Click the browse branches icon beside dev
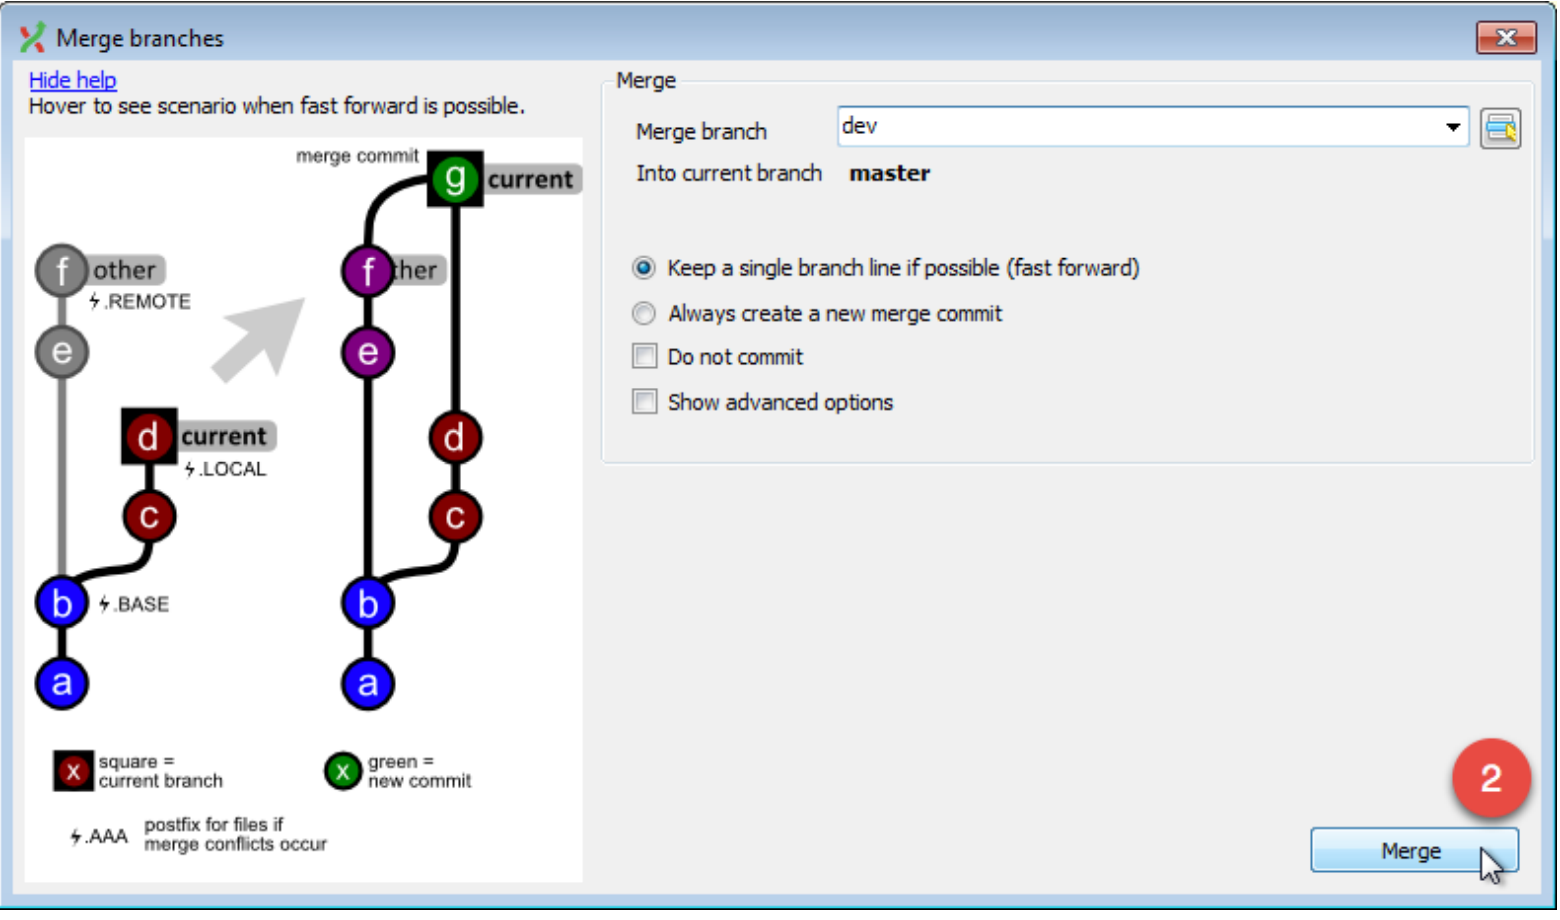The image size is (1560, 920). 1501,128
